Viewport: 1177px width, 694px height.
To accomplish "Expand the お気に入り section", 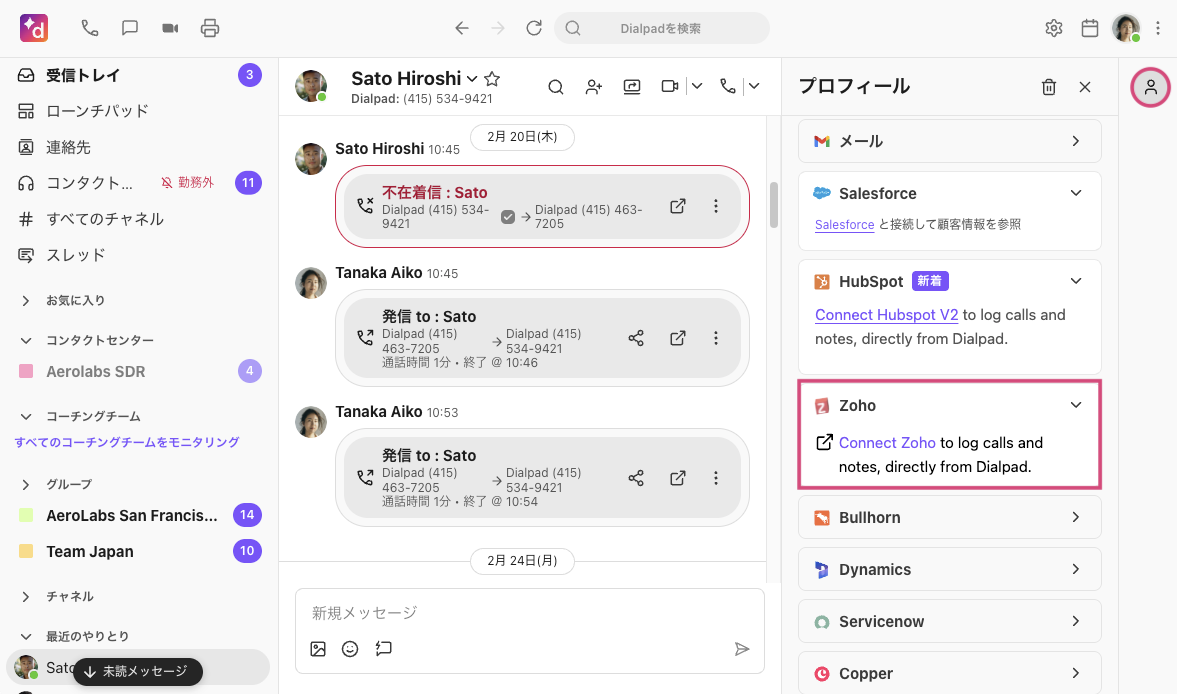I will click(26, 301).
